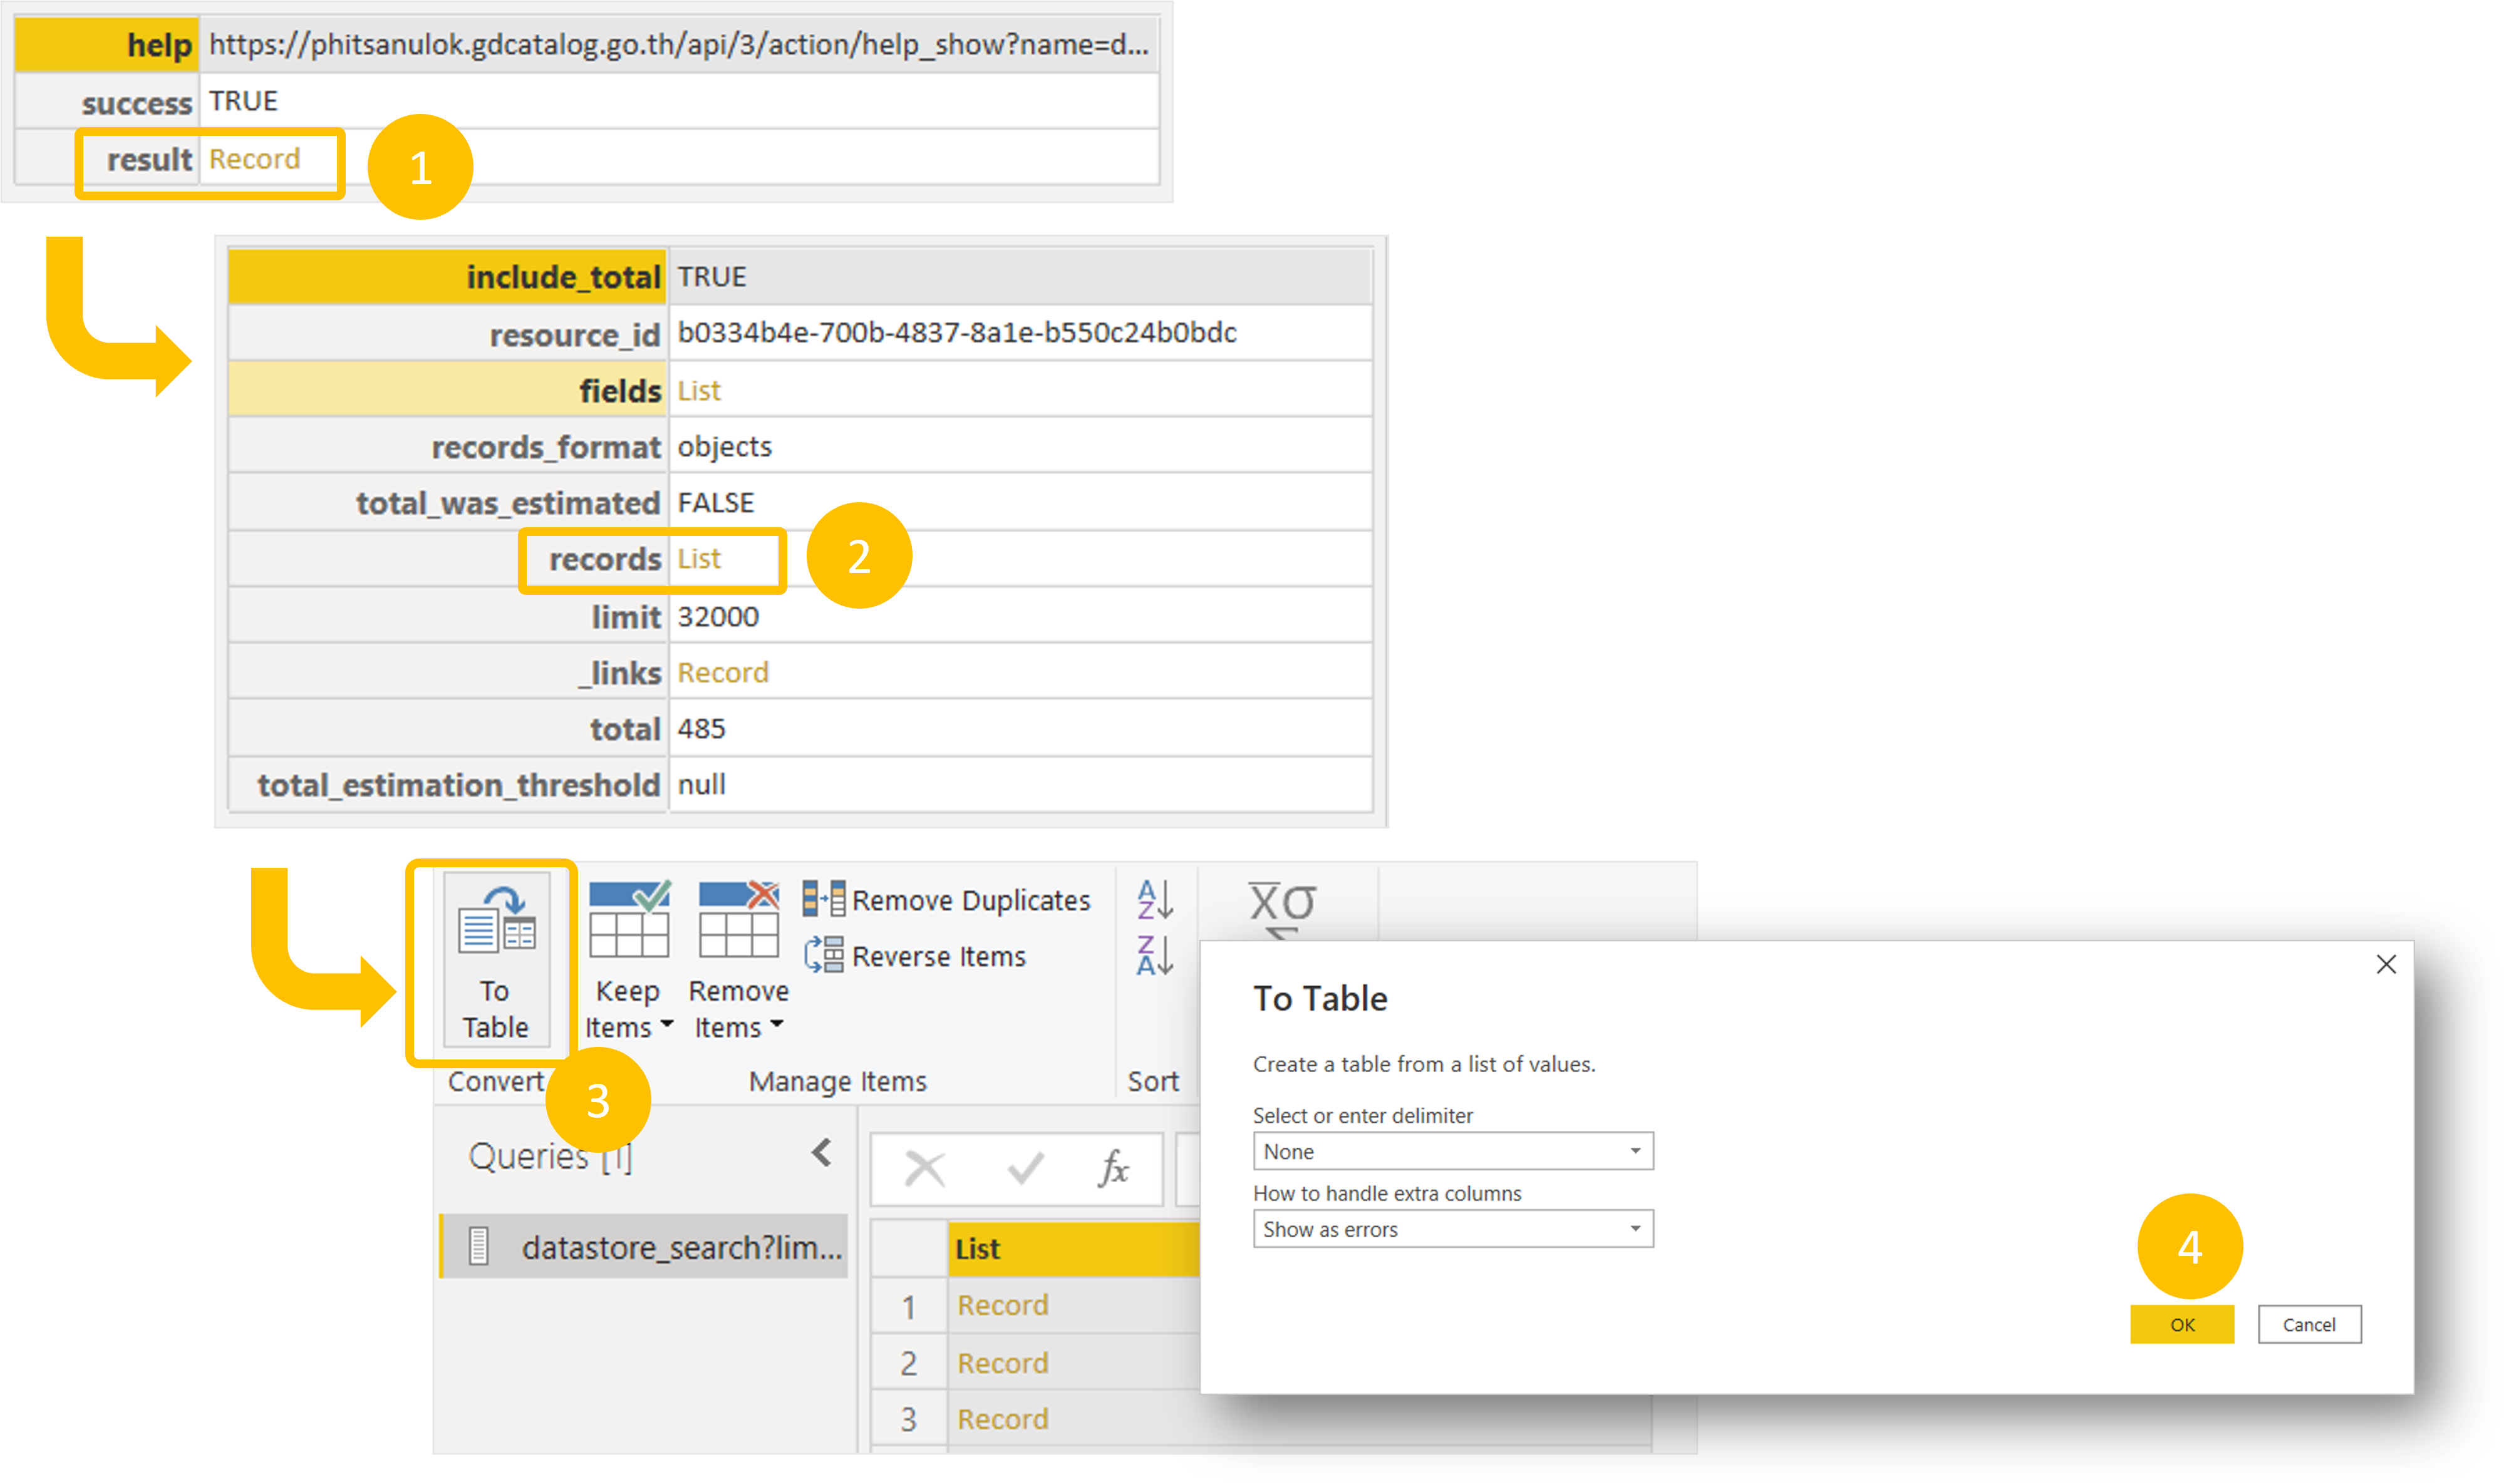Sort the list ascending A to Z
Image resolution: width=2504 pixels, height=1484 pixels.
pyautogui.click(x=1154, y=899)
